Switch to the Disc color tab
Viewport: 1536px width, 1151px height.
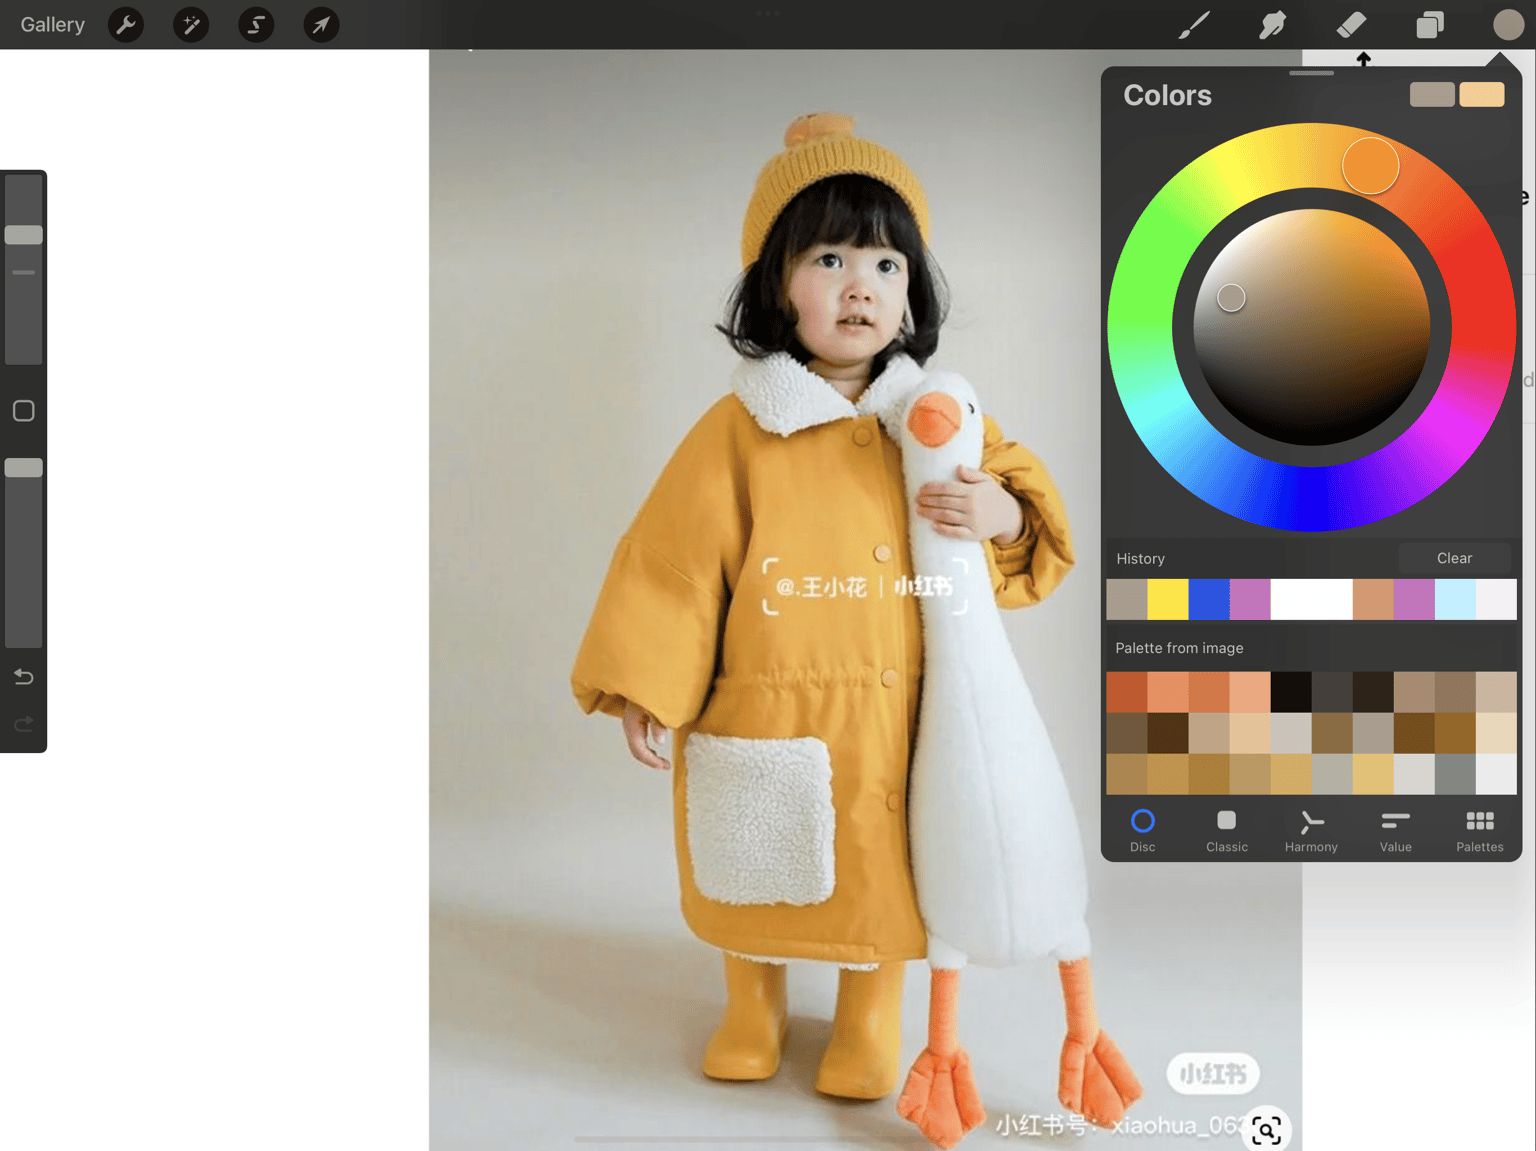tap(1142, 831)
